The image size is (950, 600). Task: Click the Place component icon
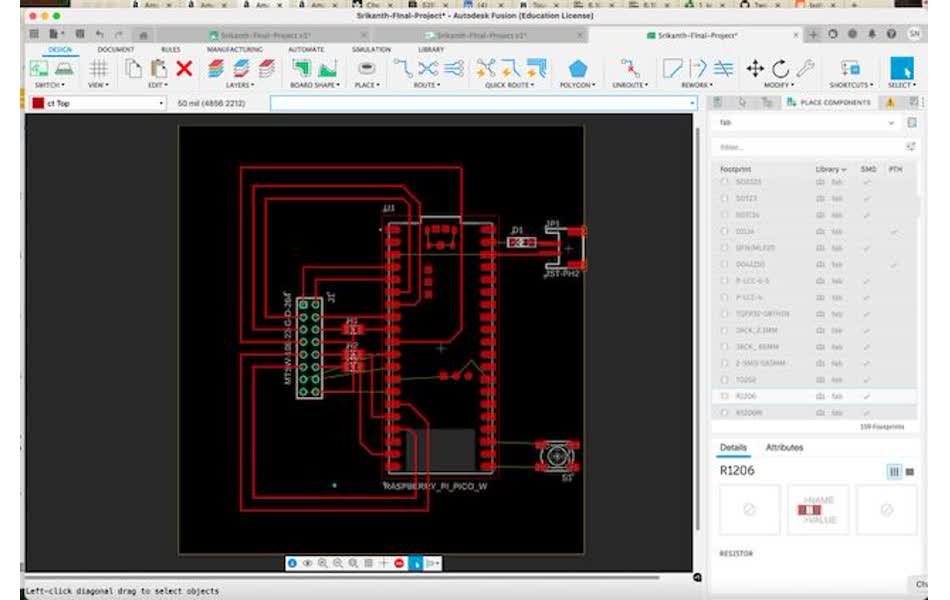point(367,69)
